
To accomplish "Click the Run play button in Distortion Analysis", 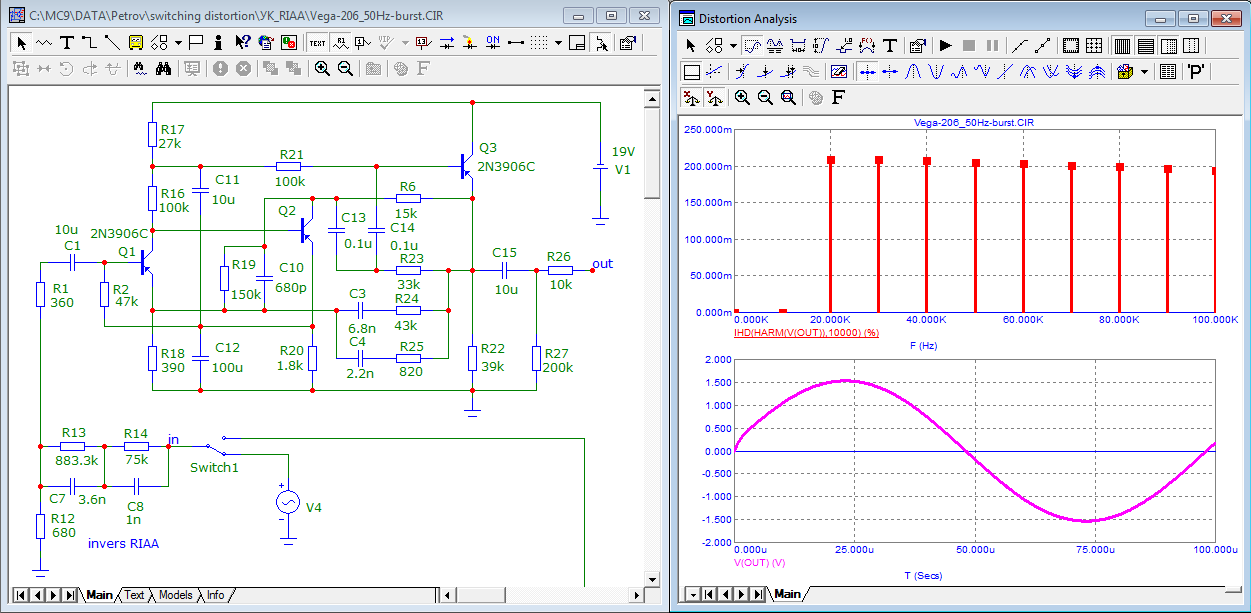I will pos(945,45).
